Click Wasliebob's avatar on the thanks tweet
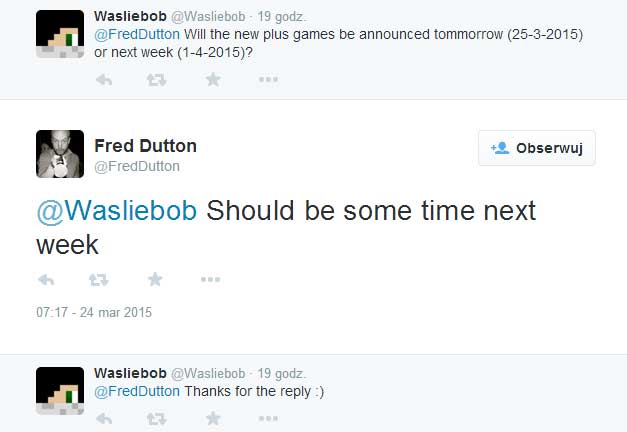Viewport: 627px width, 432px height. click(x=59, y=391)
